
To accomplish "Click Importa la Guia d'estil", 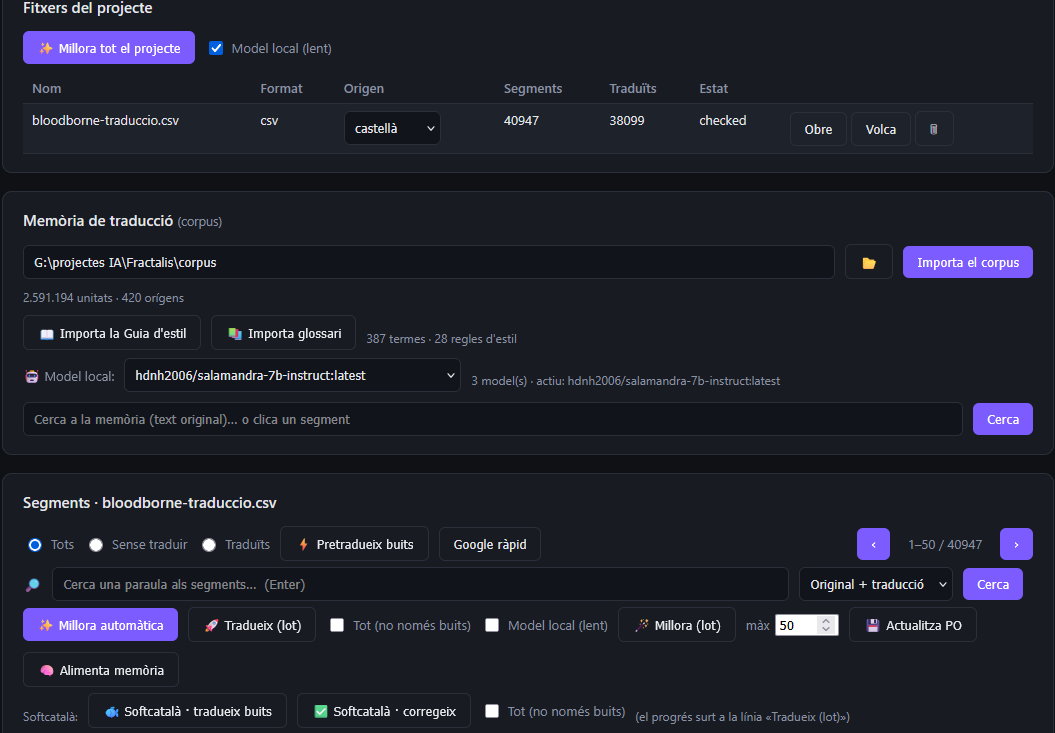I will pos(112,333).
